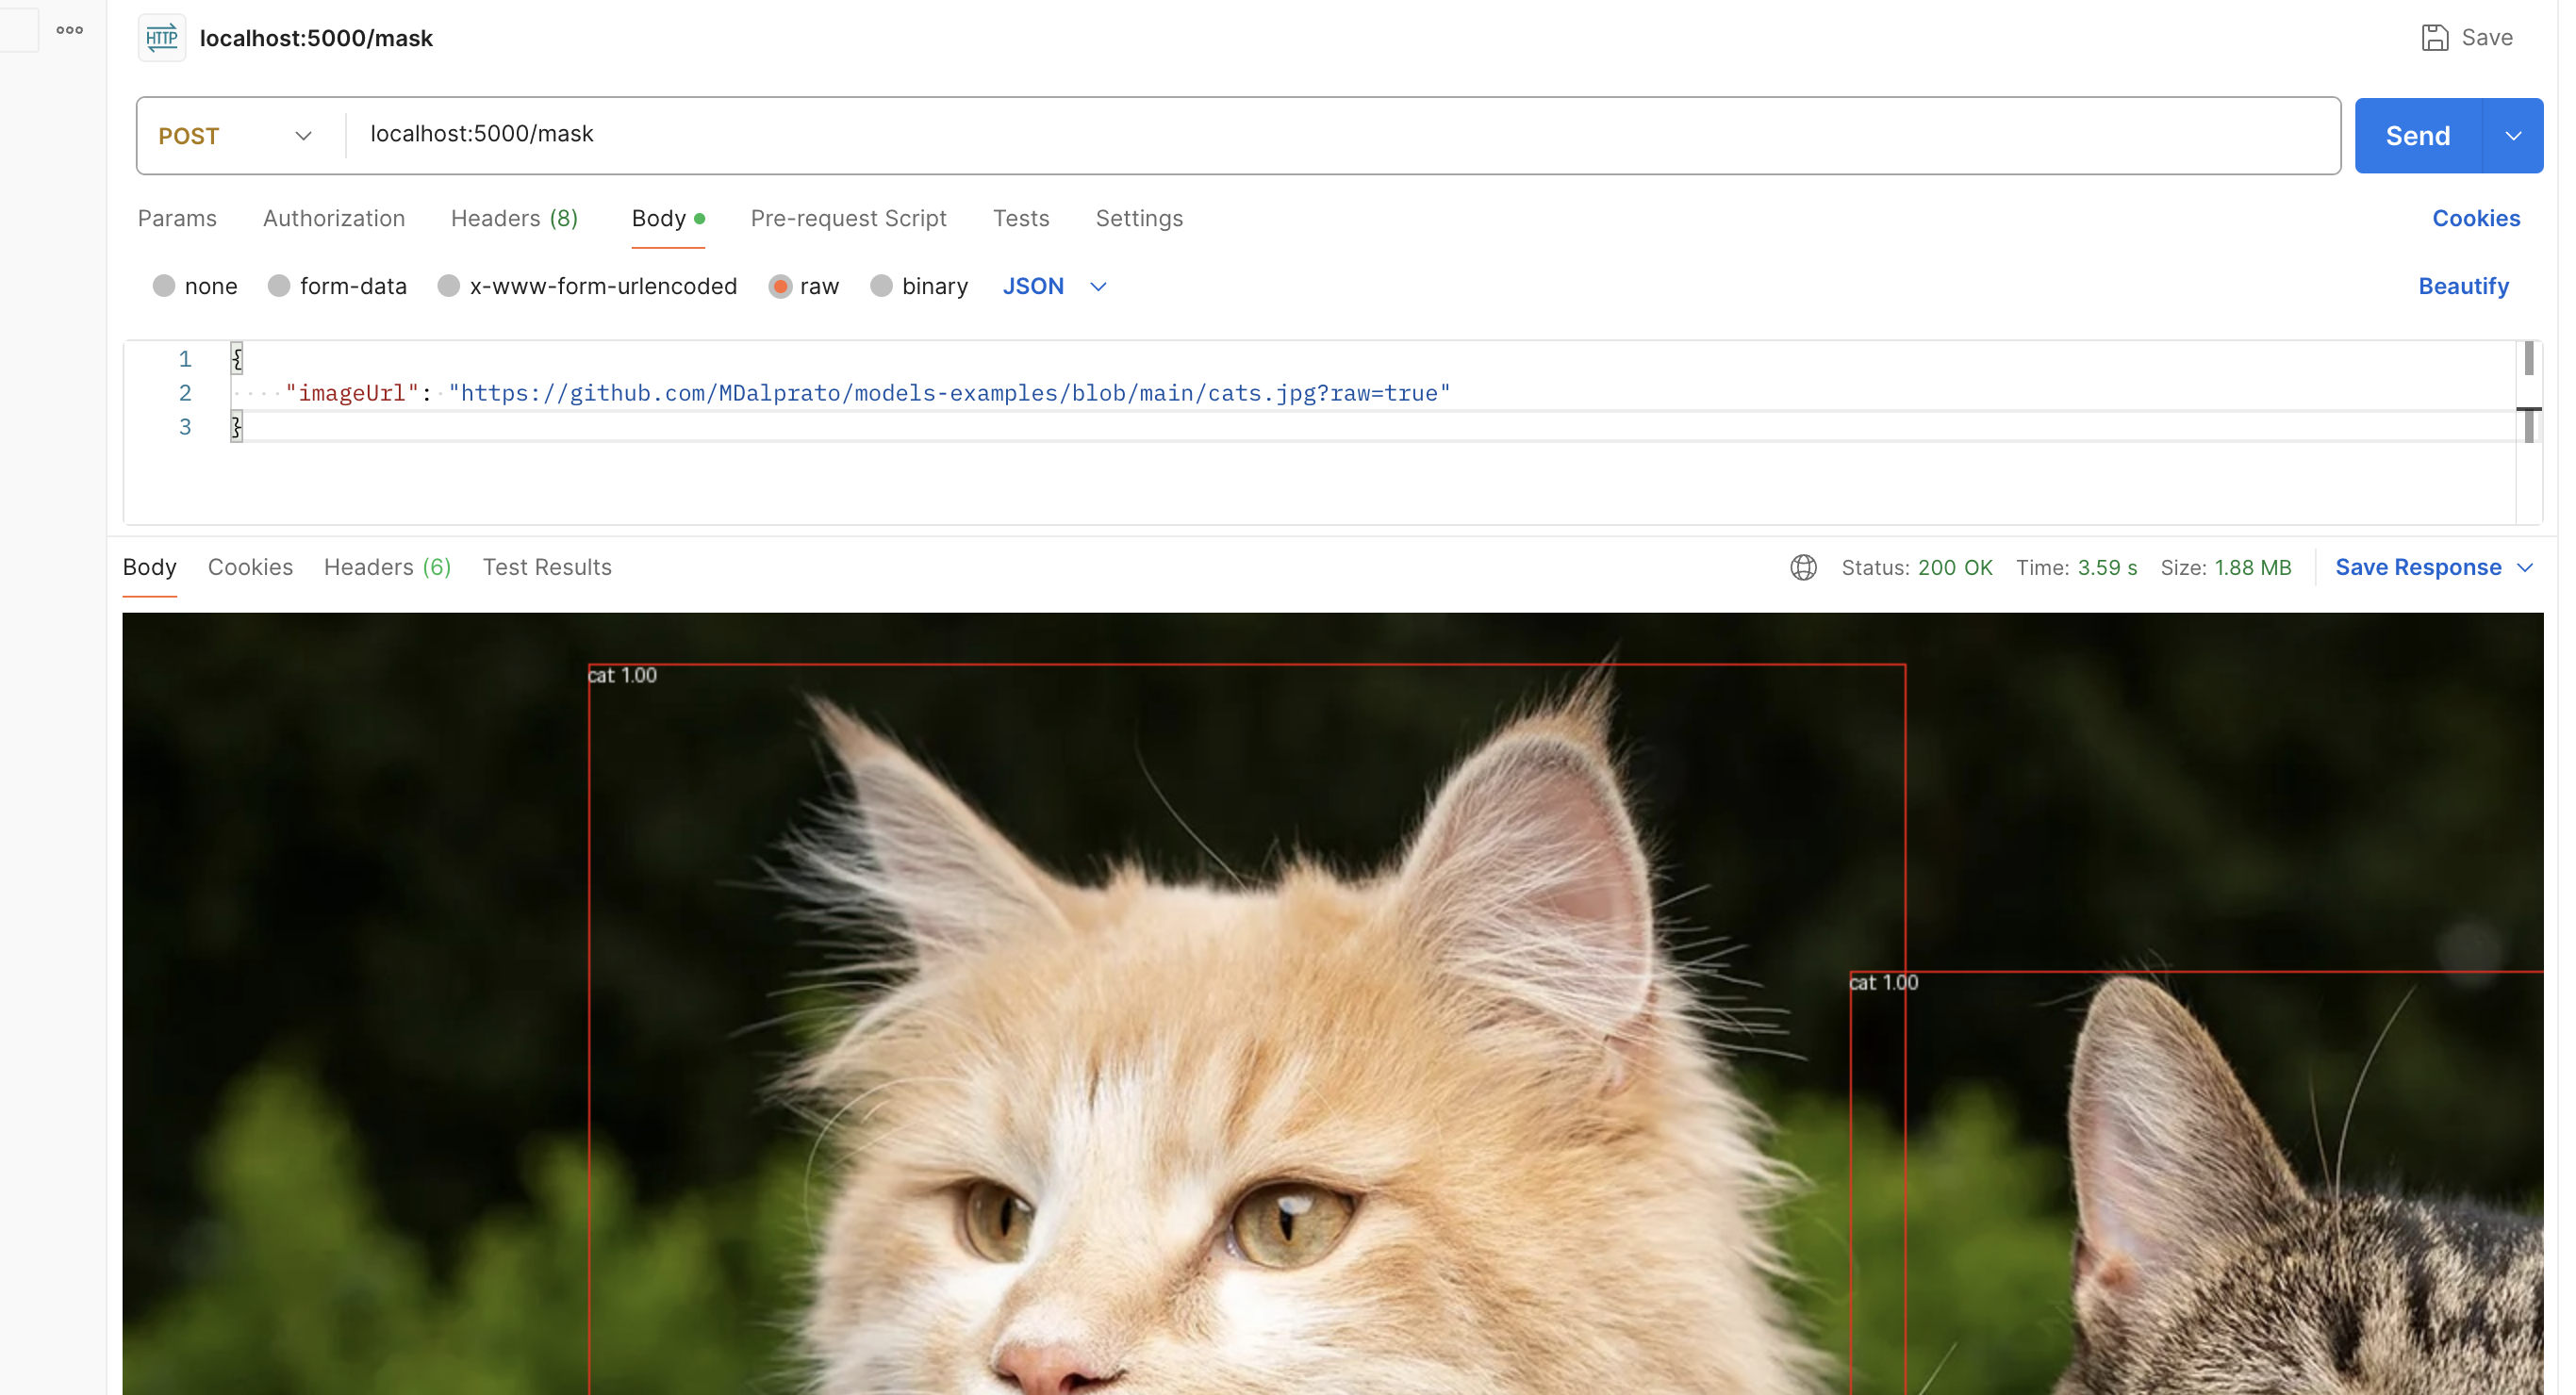
Task: Click the network globe icon near Status
Action: (1802, 568)
